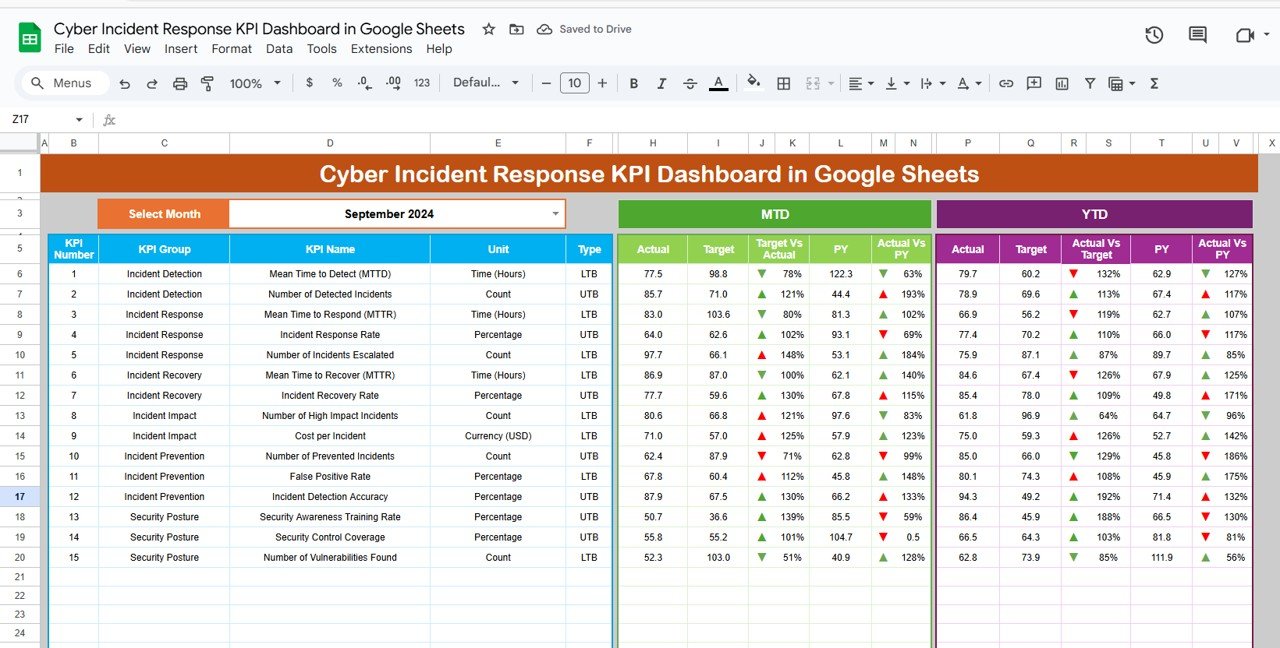Click the Undo arrow icon
This screenshot has width=1280, height=648.
pyautogui.click(x=124, y=84)
